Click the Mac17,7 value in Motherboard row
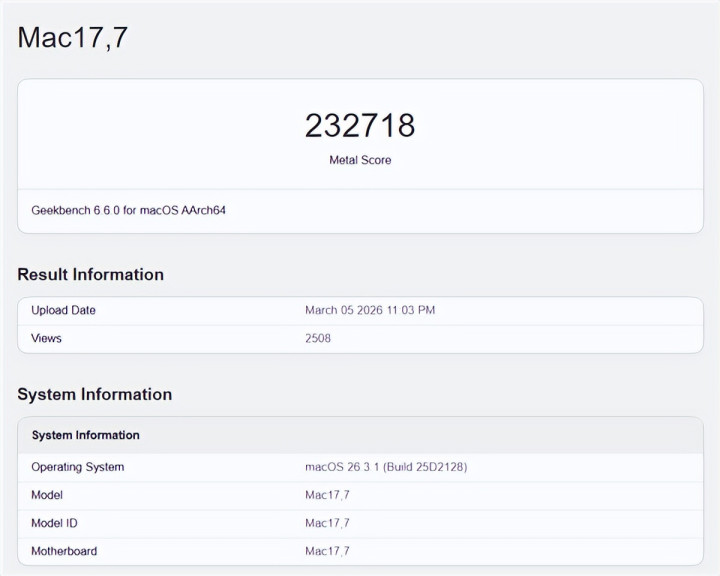Viewport: 720px width, 576px height. coord(327,551)
